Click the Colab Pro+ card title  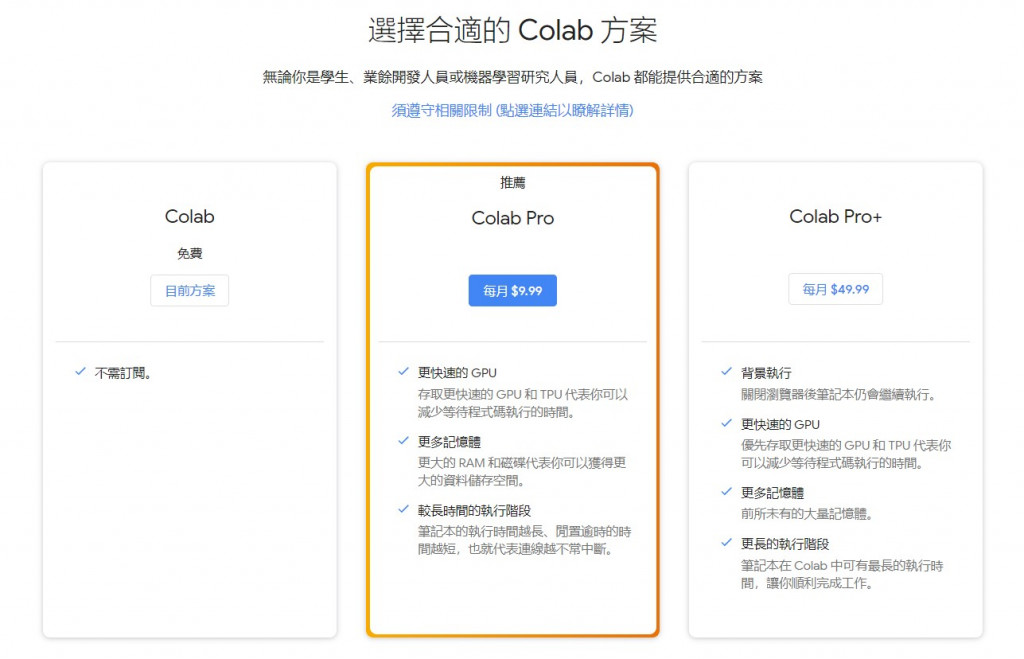click(x=835, y=216)
